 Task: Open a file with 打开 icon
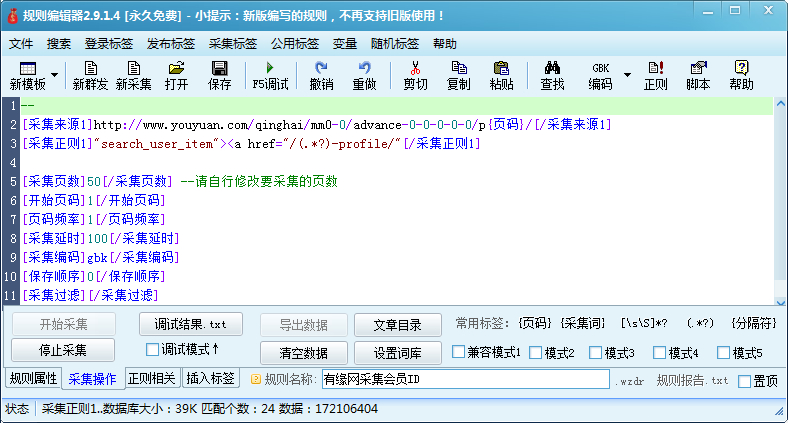(x=176, y=75)
